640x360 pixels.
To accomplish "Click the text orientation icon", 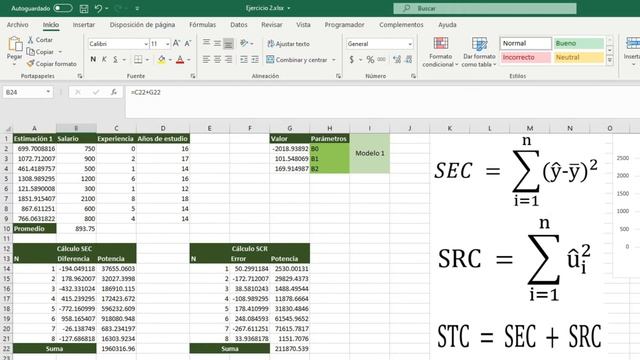I will pos(244,43).
